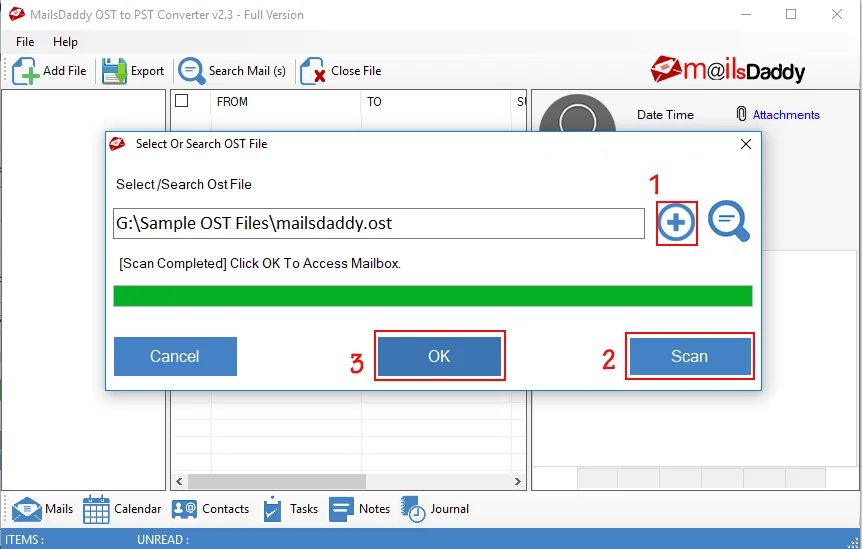Click the Export toolbar icon
This screenshot has width=862, height=549.
coord(114,71)
